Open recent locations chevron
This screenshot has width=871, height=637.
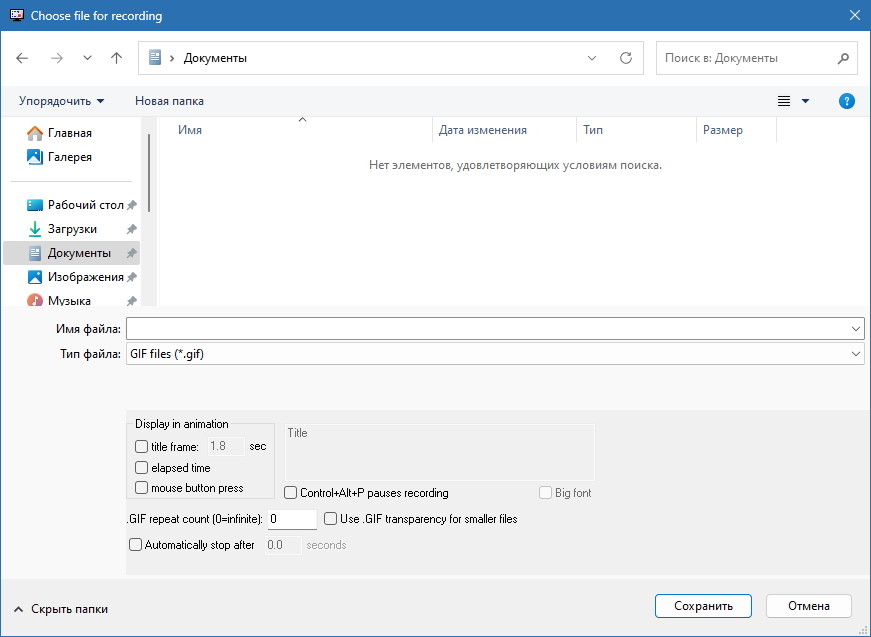[87, 58]
